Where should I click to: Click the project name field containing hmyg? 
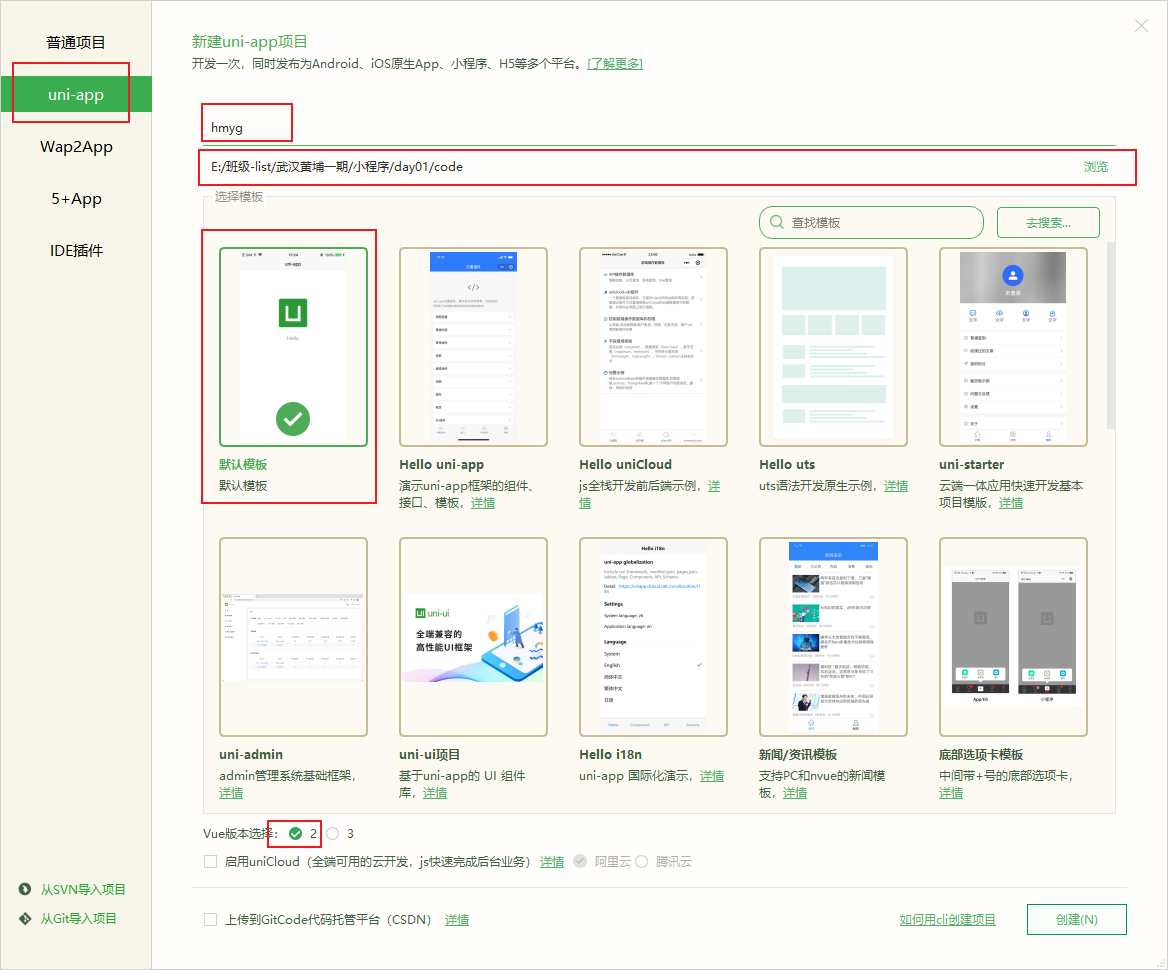click(x=658, y=127)
